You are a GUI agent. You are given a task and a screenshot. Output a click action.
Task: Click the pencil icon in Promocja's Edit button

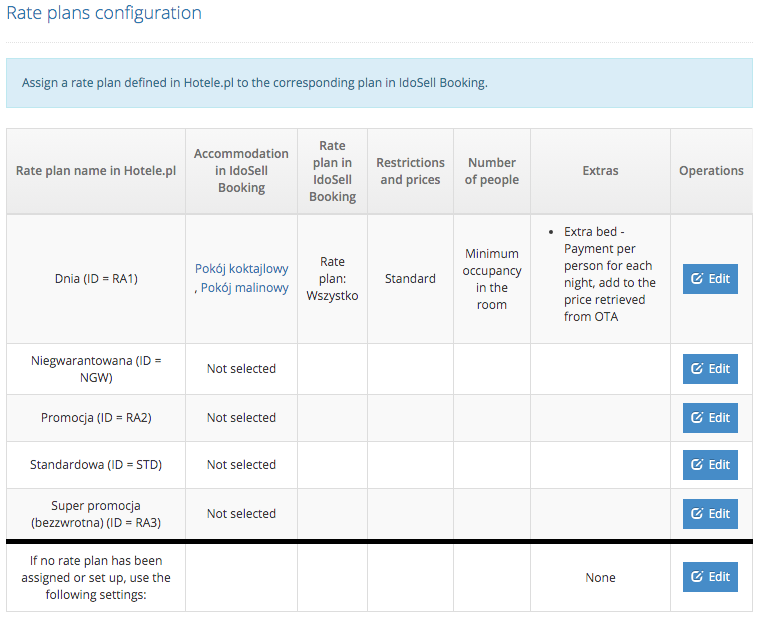[x=697, y=417]
